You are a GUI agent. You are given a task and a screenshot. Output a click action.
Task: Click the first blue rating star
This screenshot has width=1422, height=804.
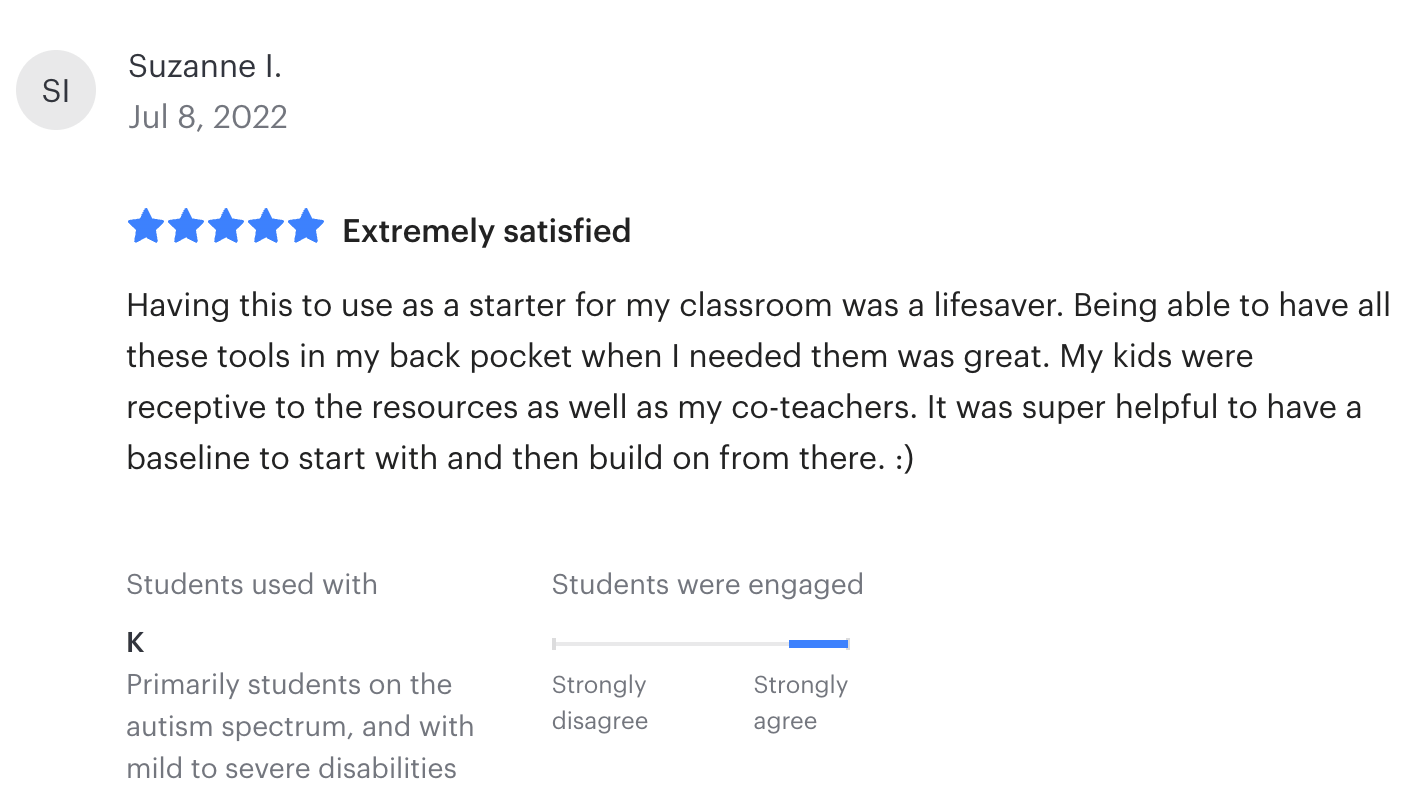tap(146, 227)
